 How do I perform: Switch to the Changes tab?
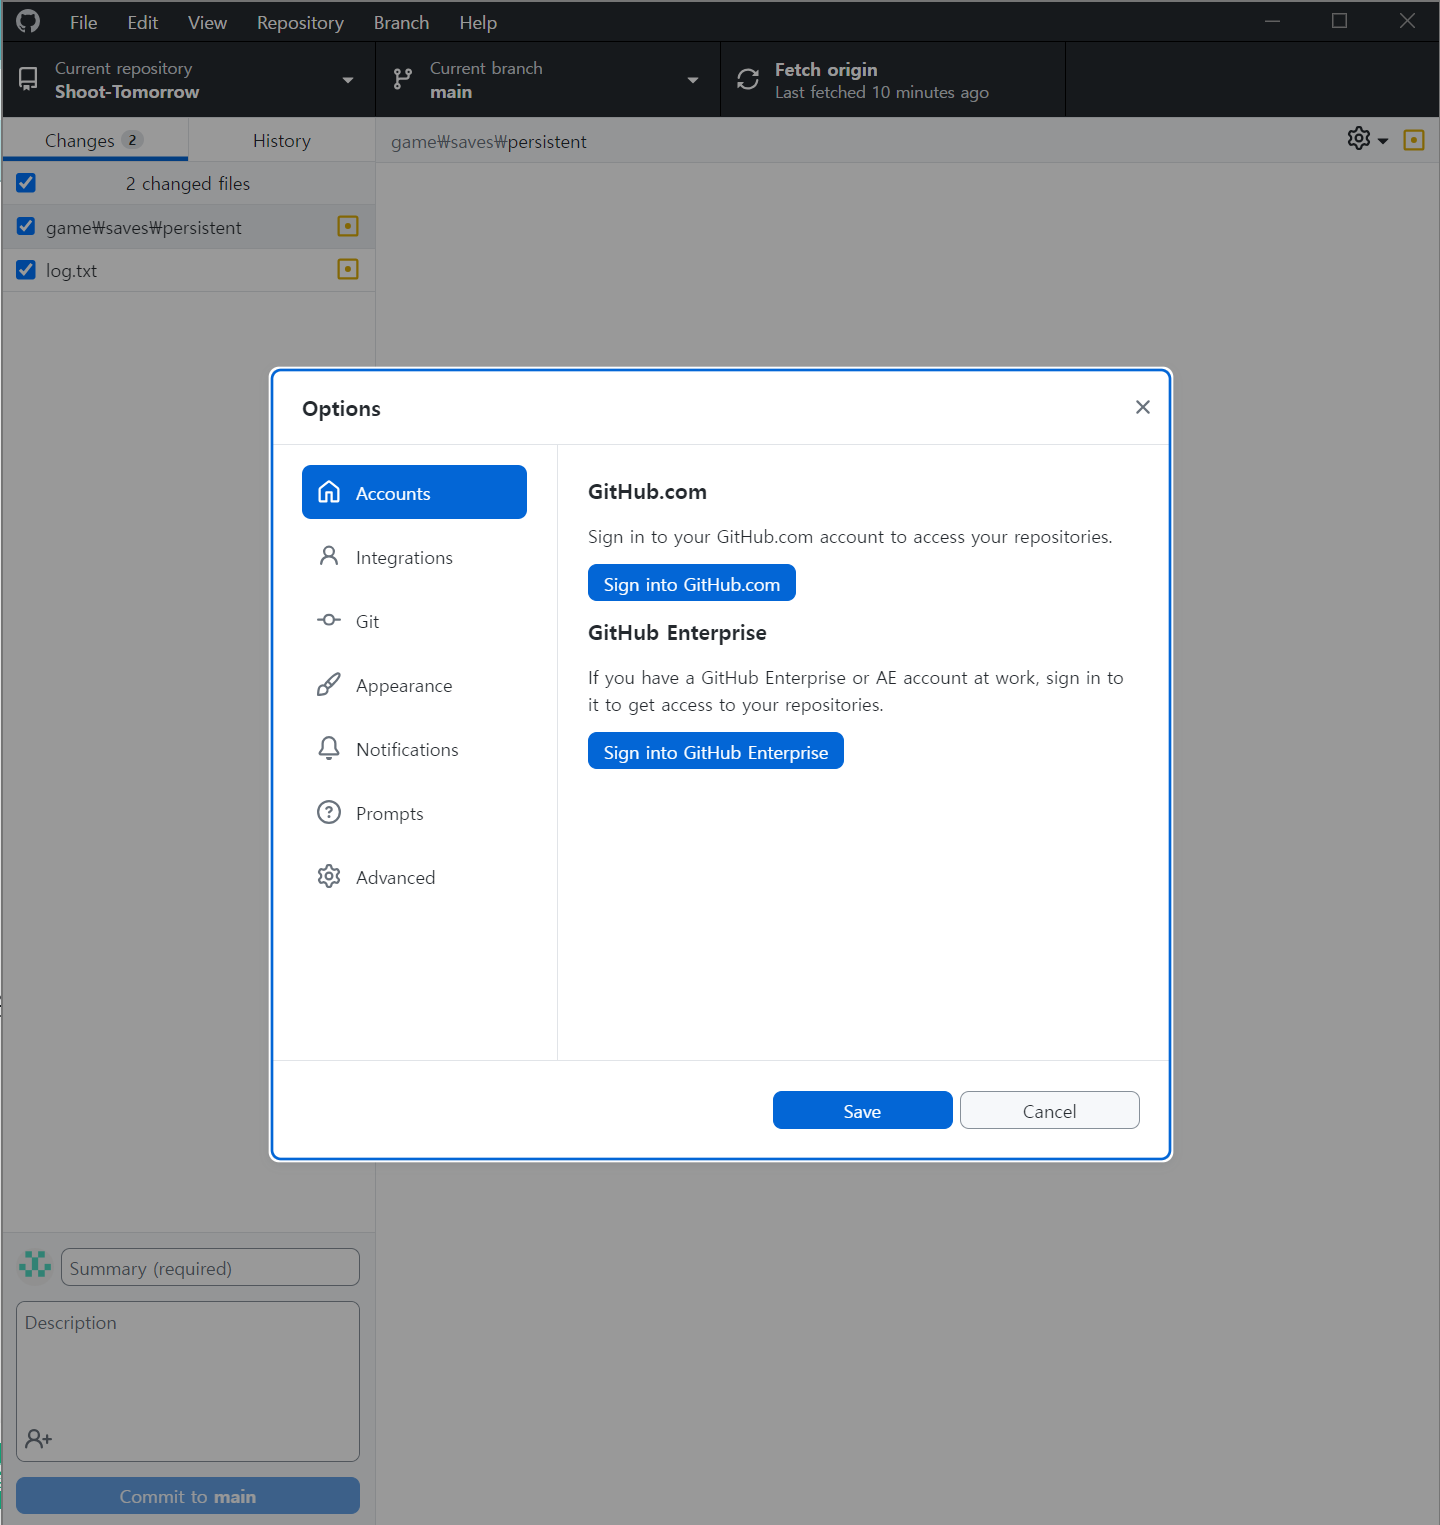pos(95,140)
